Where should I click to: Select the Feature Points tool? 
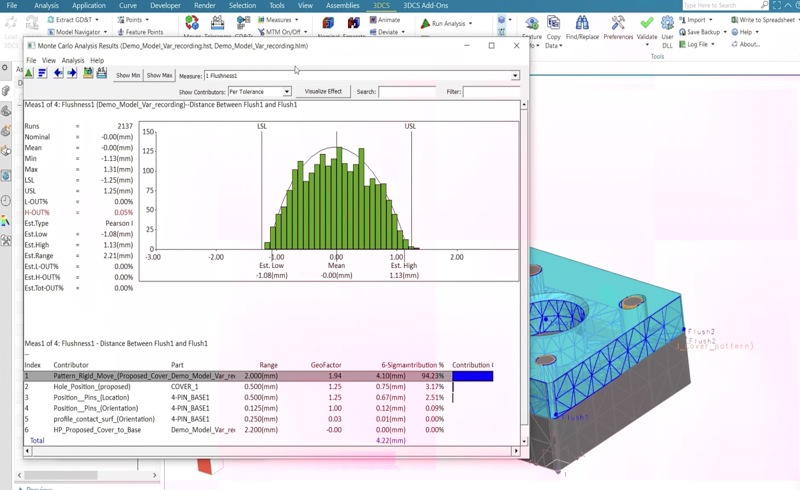140,32
